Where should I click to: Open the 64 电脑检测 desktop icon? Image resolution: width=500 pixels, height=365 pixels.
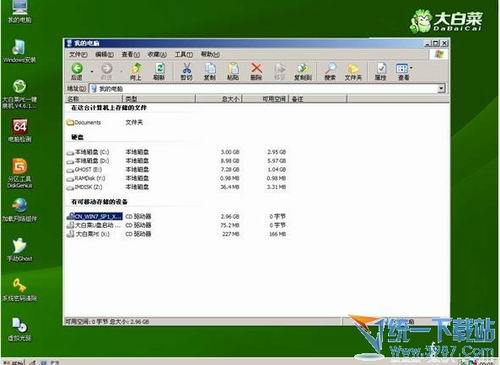point(20,130)
